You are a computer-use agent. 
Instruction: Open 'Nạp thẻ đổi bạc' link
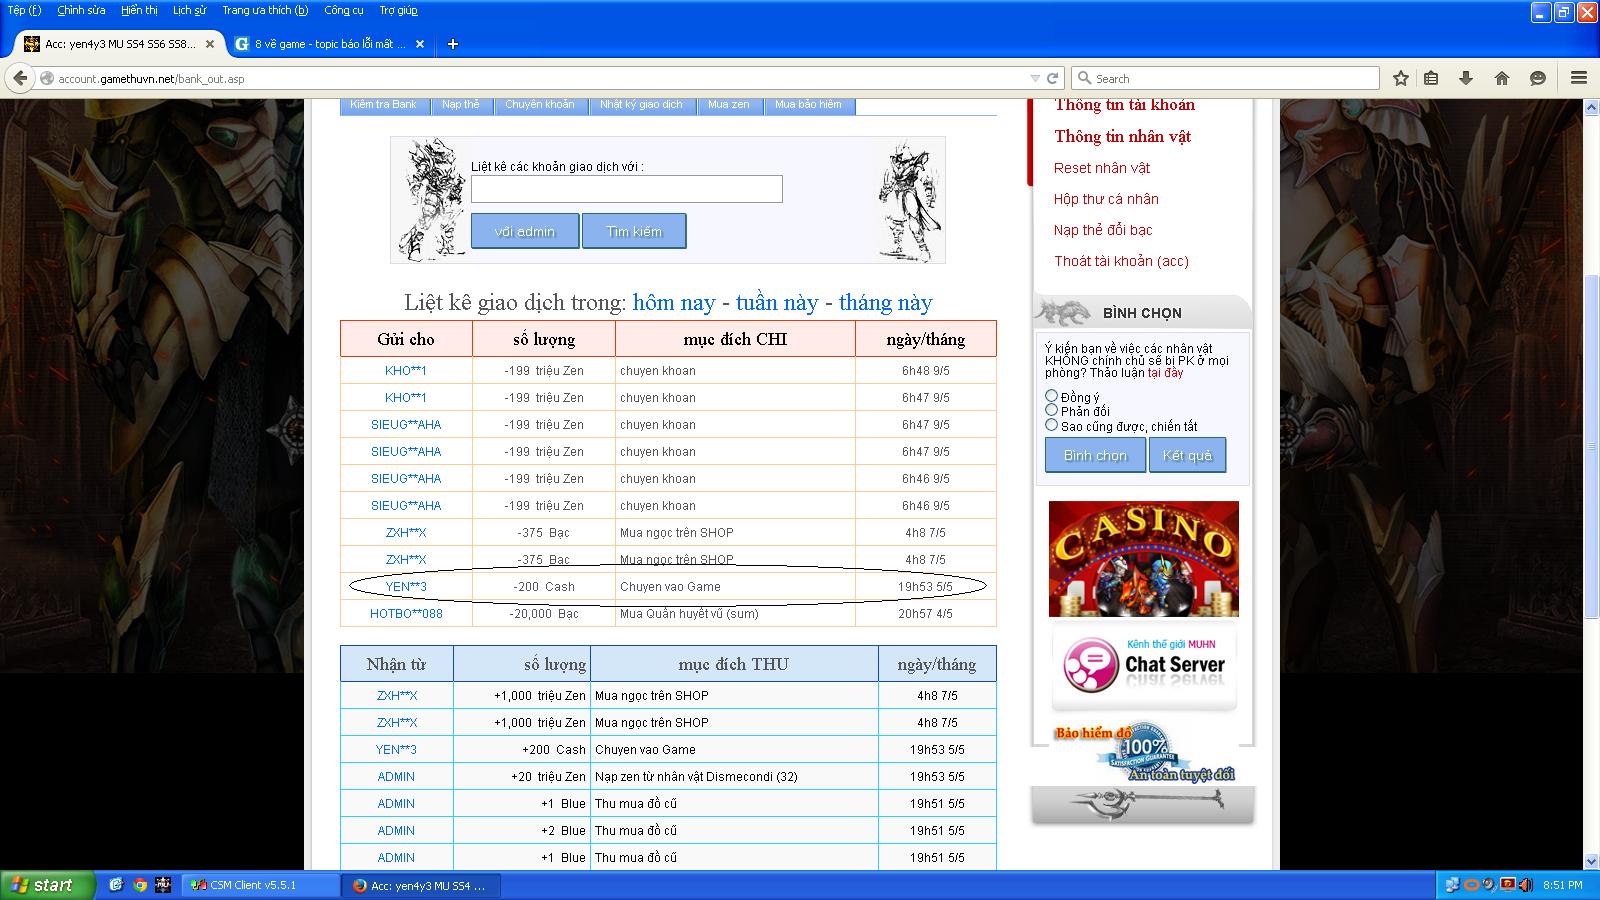1103,230
